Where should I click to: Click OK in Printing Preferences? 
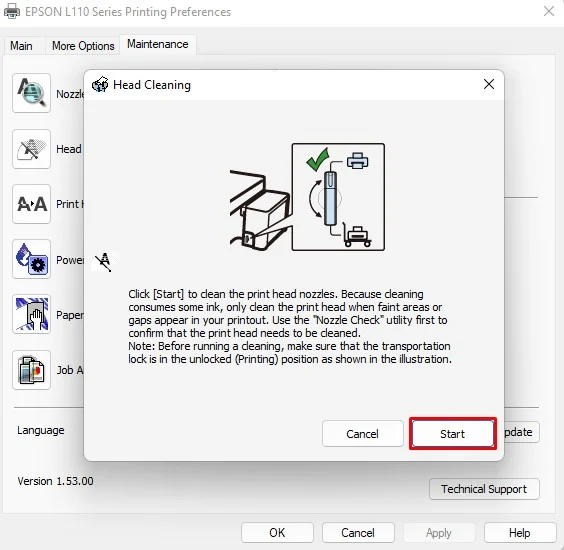277,533
